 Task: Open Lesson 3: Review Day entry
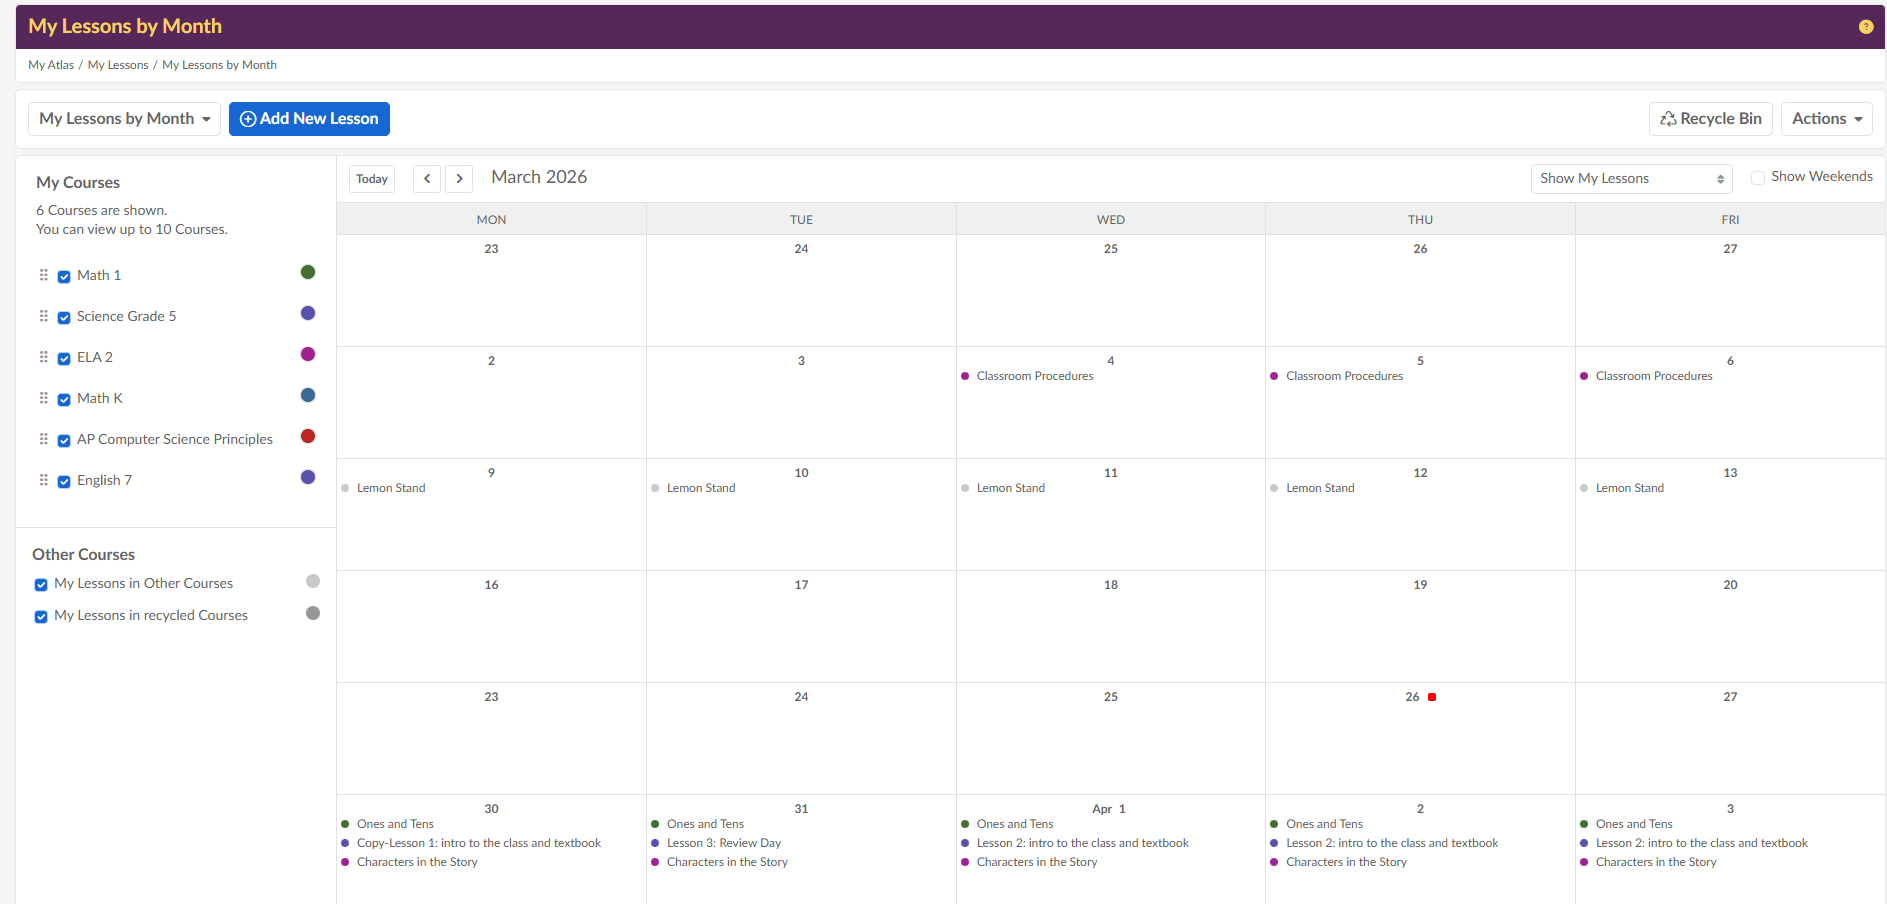click(723, 843)
